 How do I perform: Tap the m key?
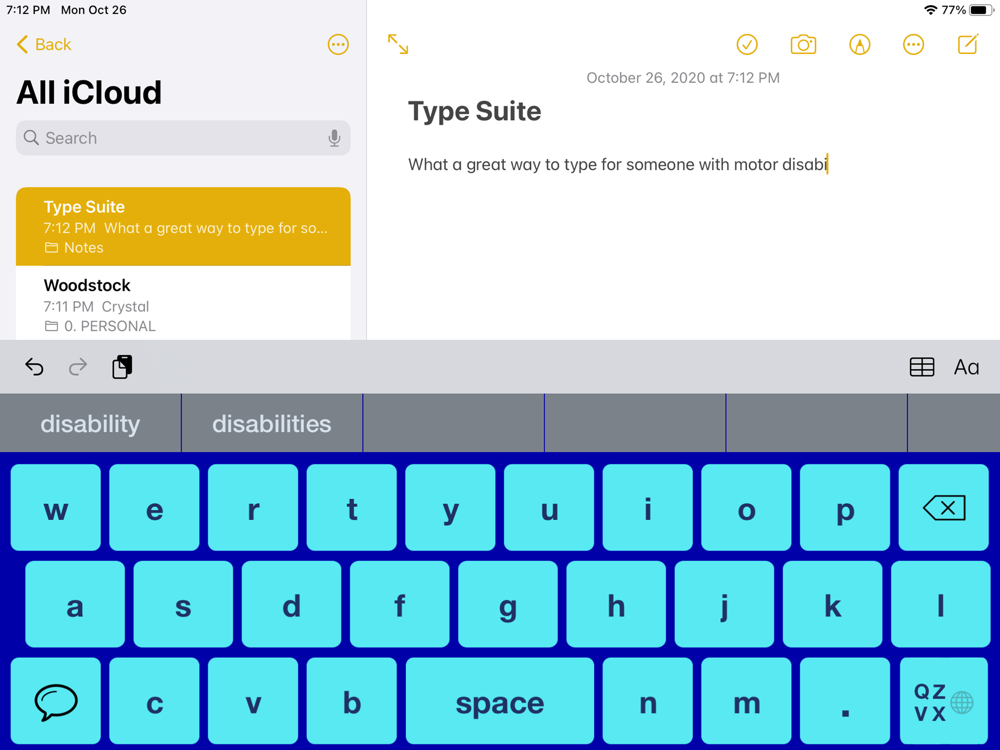point(746,702)
